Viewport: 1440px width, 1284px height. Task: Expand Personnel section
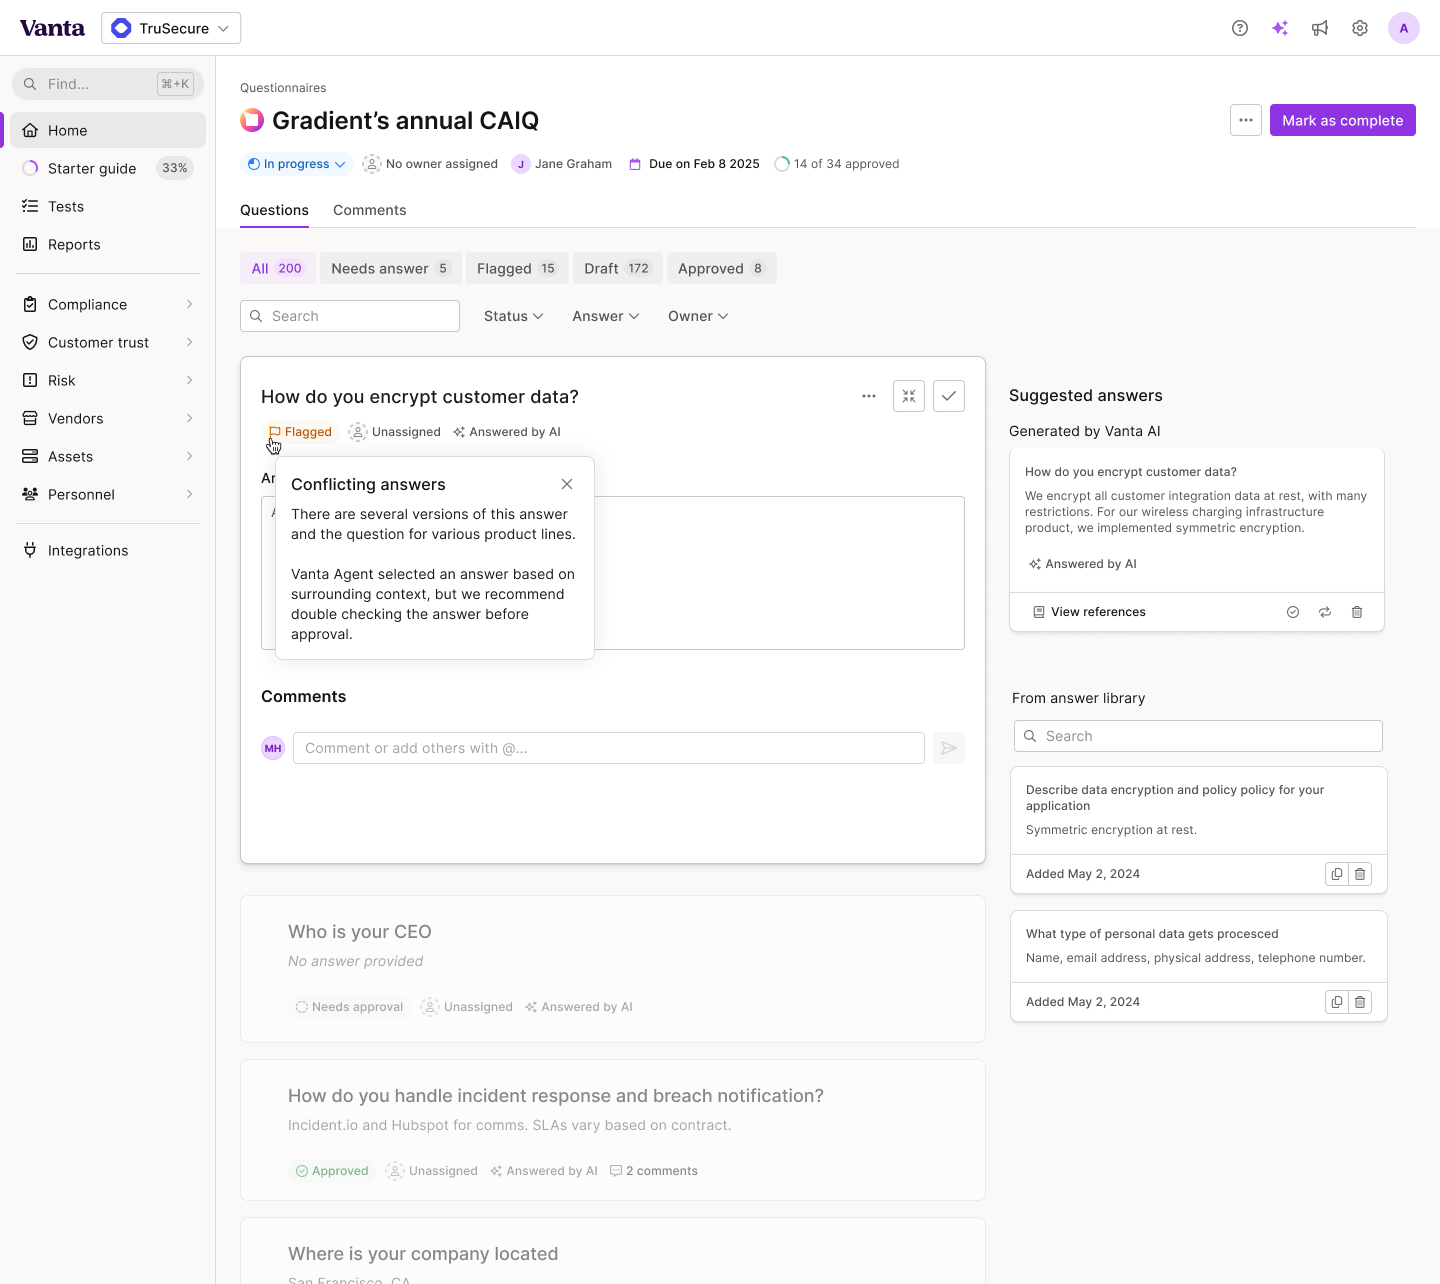[108, 494]
